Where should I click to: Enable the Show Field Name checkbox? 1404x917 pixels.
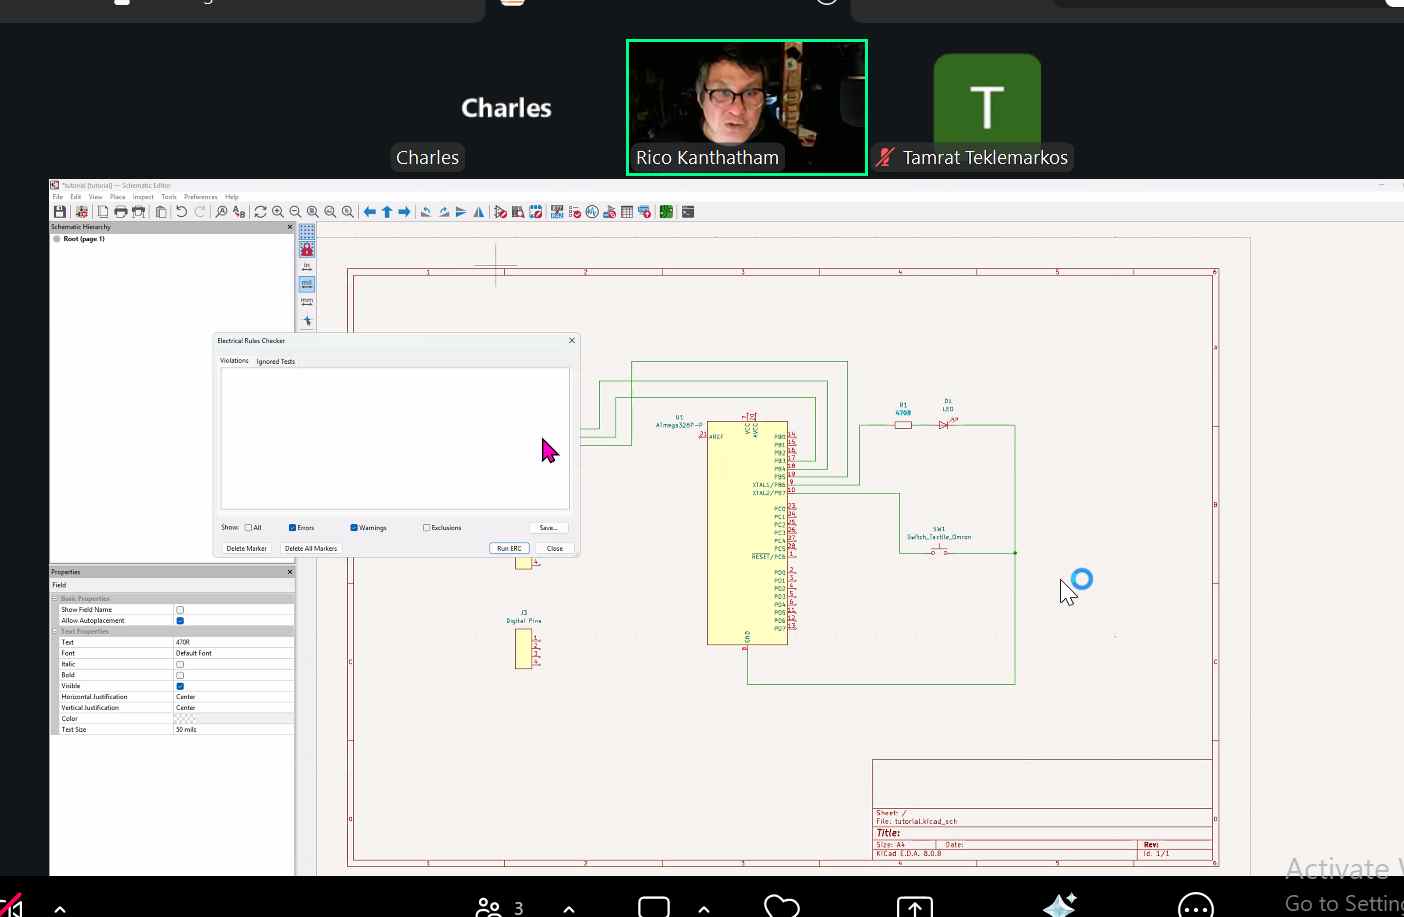(x=180, y=610)
